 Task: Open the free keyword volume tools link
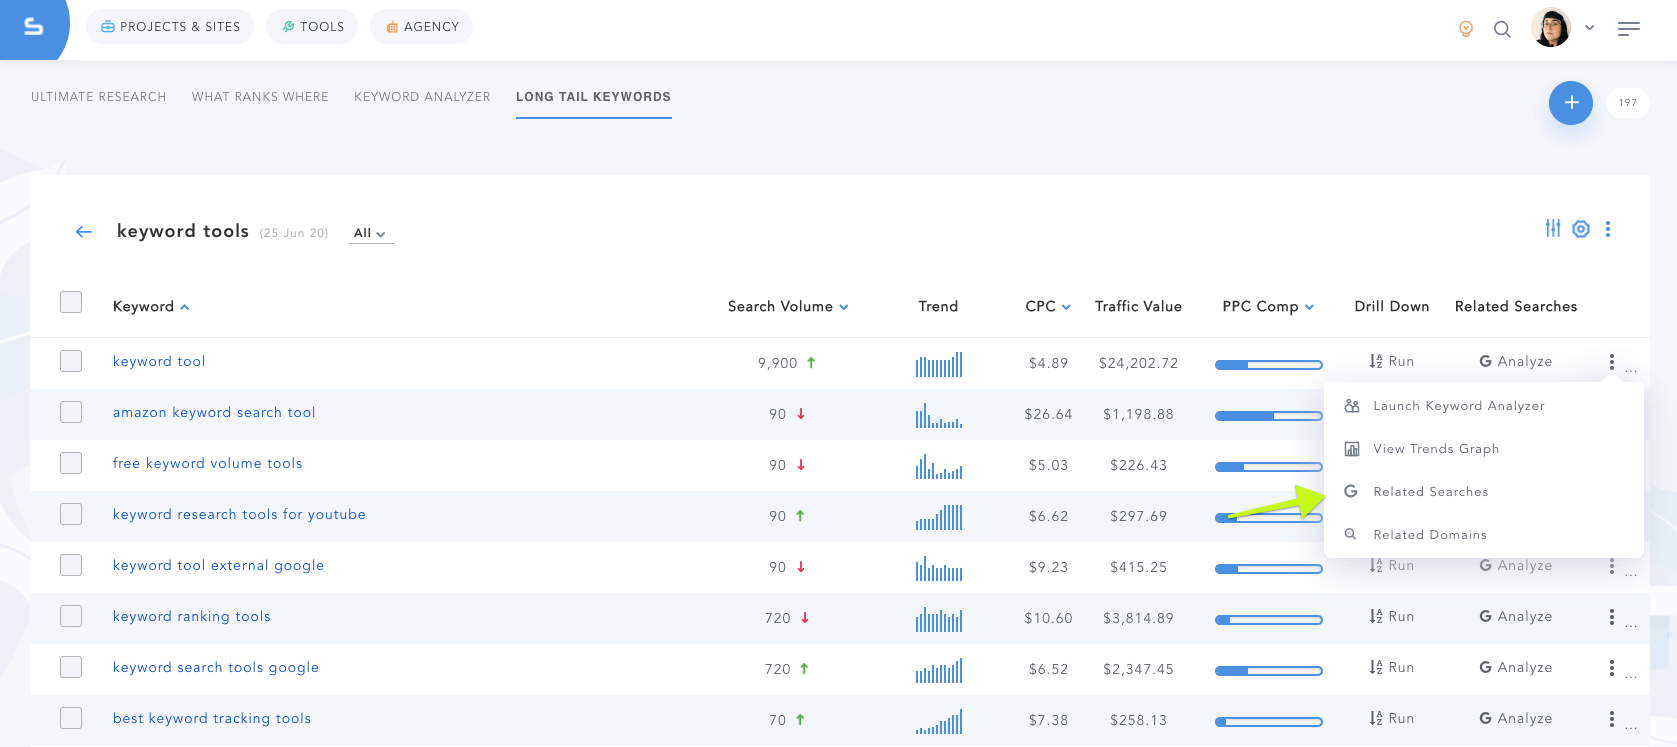click(x=207, y=463)
